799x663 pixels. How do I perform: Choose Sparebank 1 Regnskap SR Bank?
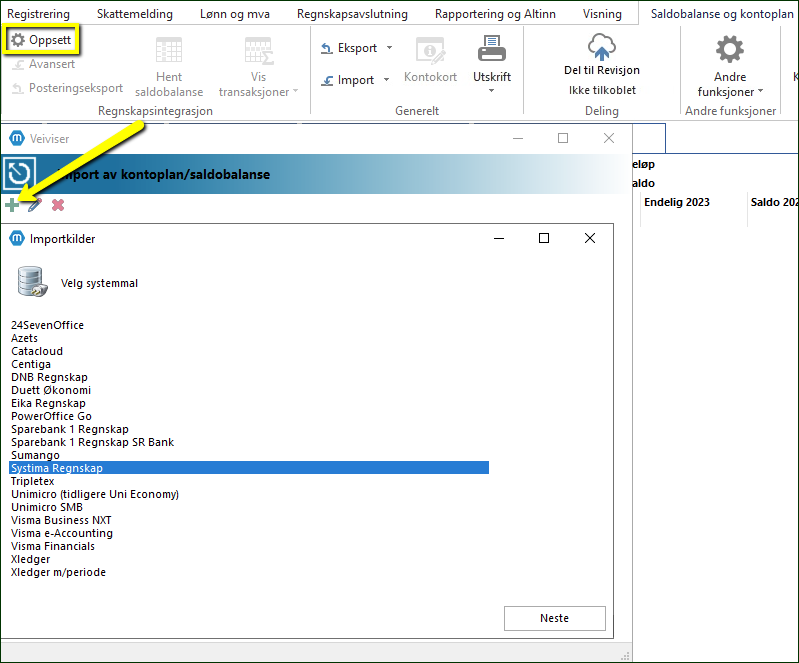tap(92, 442)
